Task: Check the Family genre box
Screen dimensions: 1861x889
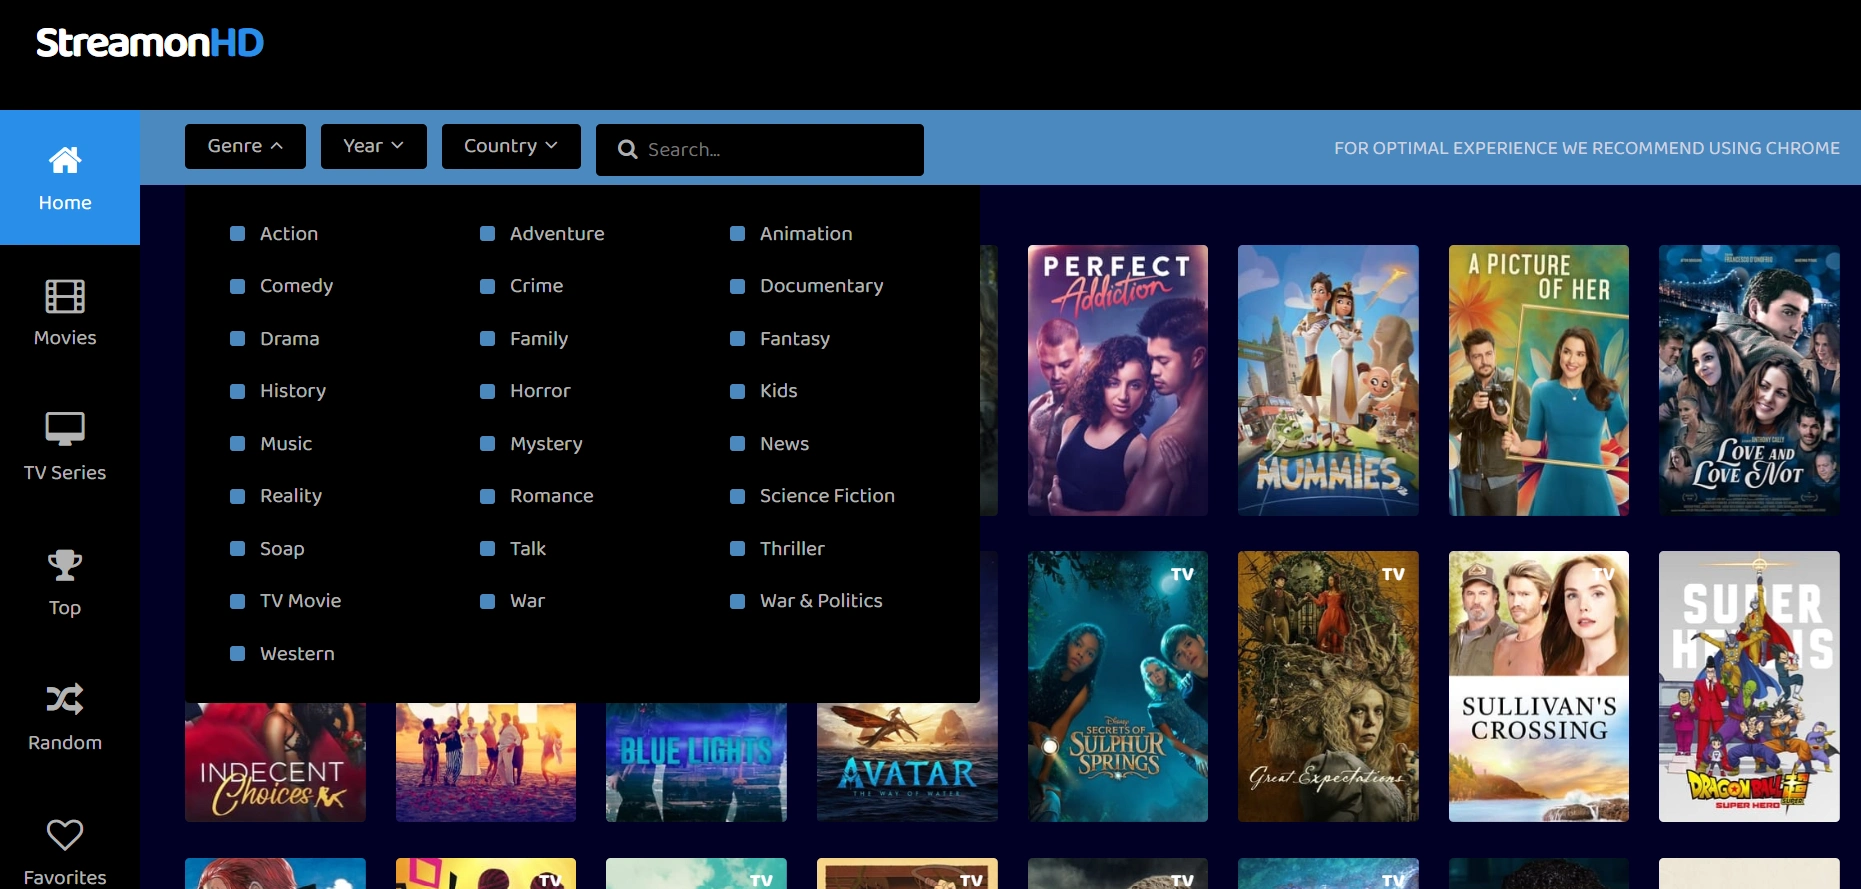Action: pos(488,339)
